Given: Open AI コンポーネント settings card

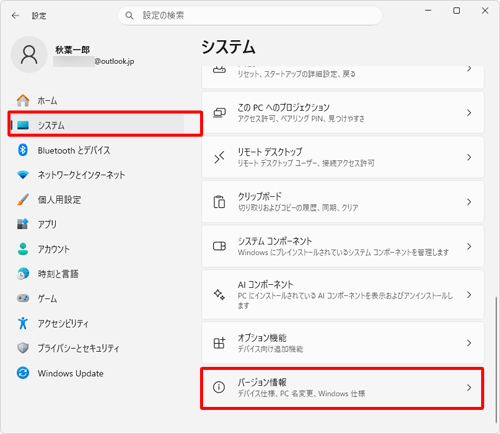Looking at the screenshot, I should coord(343,295).
